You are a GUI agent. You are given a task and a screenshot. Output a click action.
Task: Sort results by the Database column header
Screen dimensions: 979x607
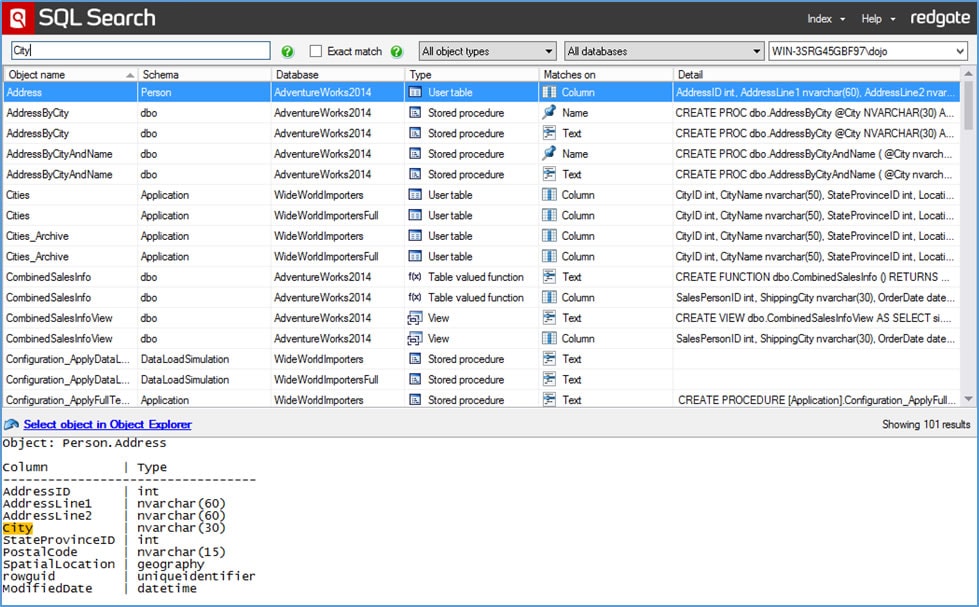point(338,74)
